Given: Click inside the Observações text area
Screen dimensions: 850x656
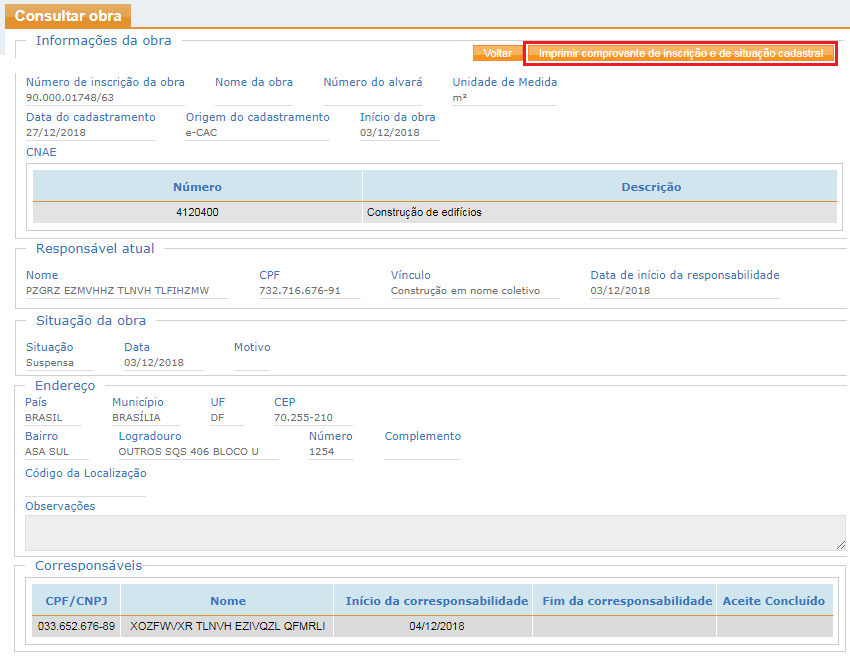Looking at the screenshot, I should tap(434, 532).
